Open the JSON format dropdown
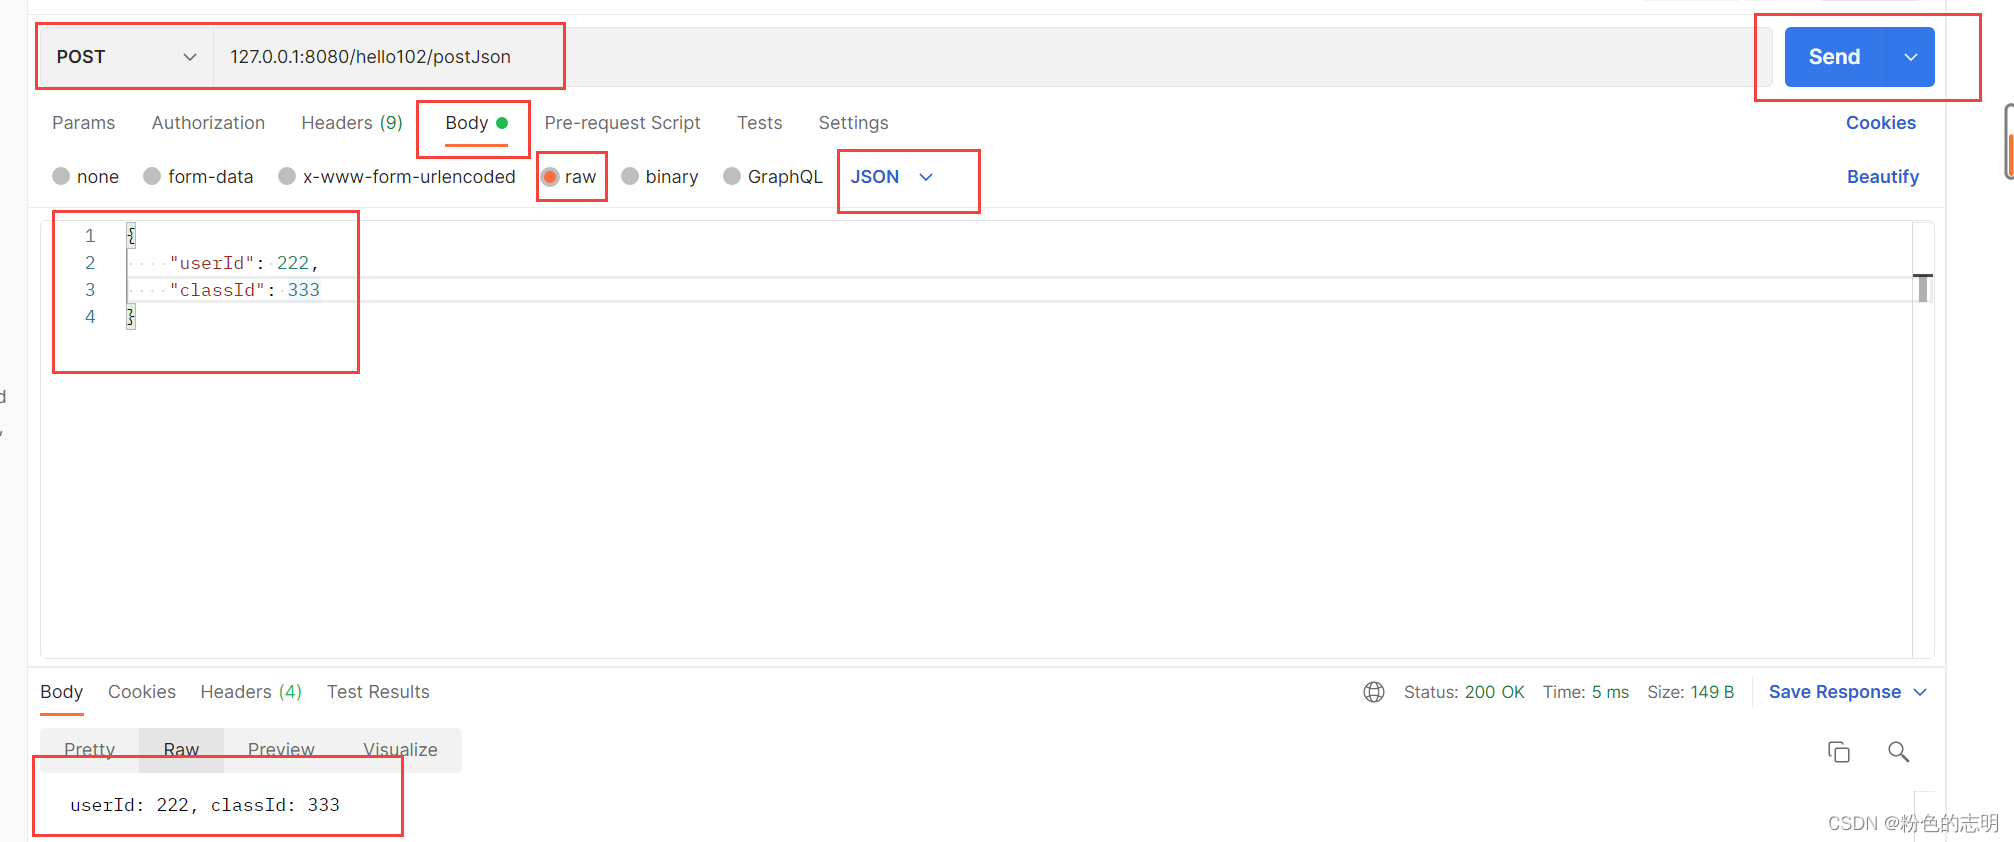This screenshot has height=842, width=2014. 892,177
